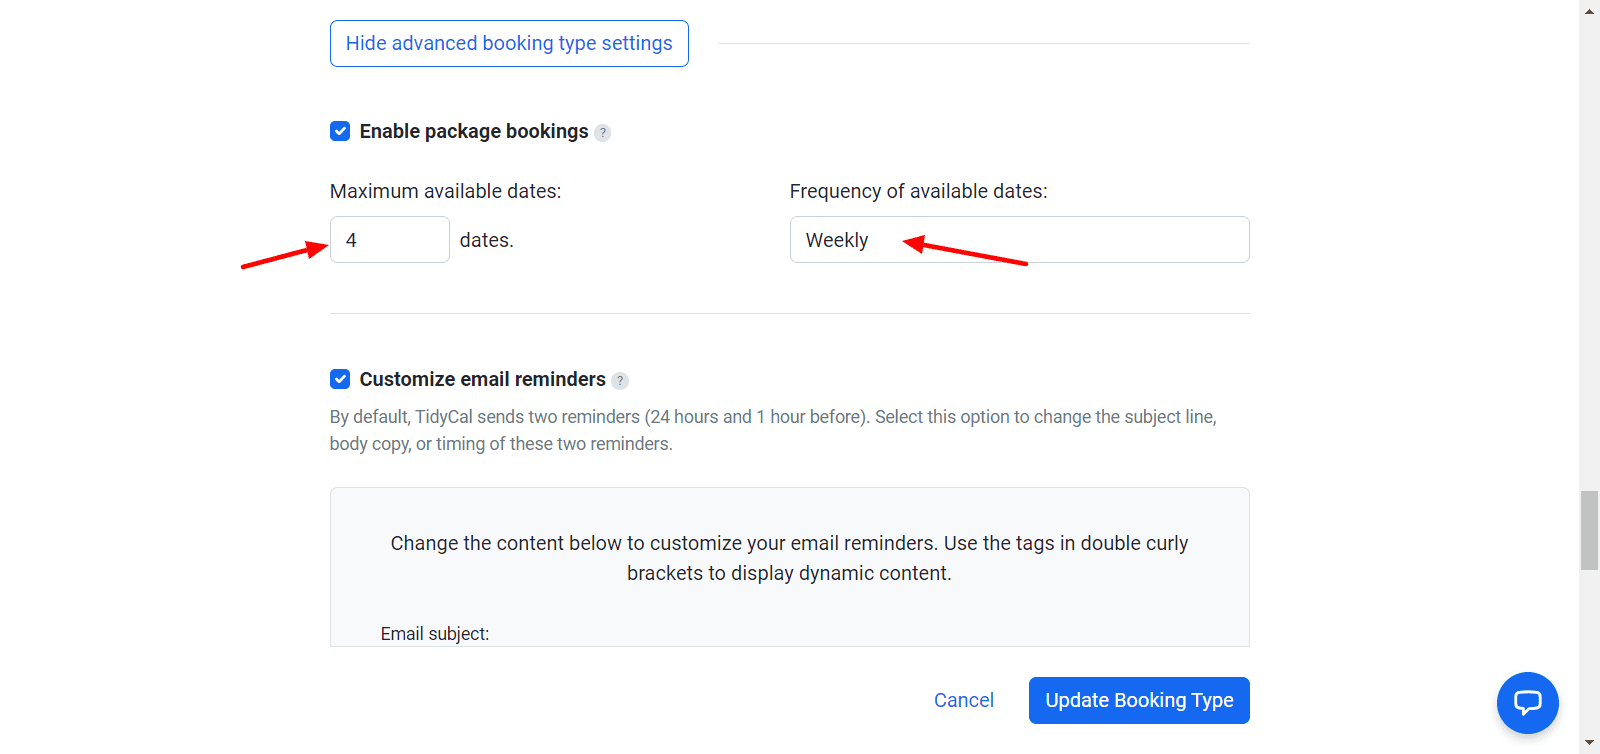
Task: Focus the Maximum available dates input
Action: click(389, 240)
